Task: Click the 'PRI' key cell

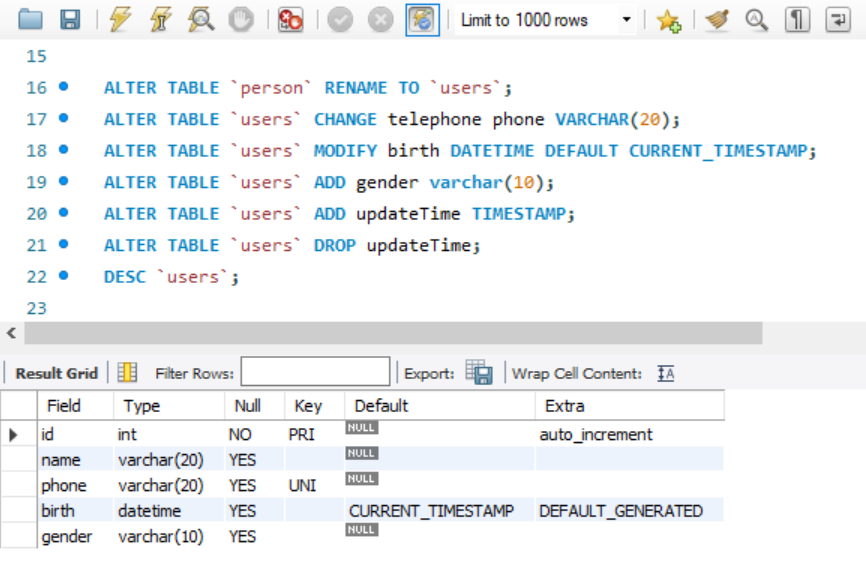Action: pos(314,435)
